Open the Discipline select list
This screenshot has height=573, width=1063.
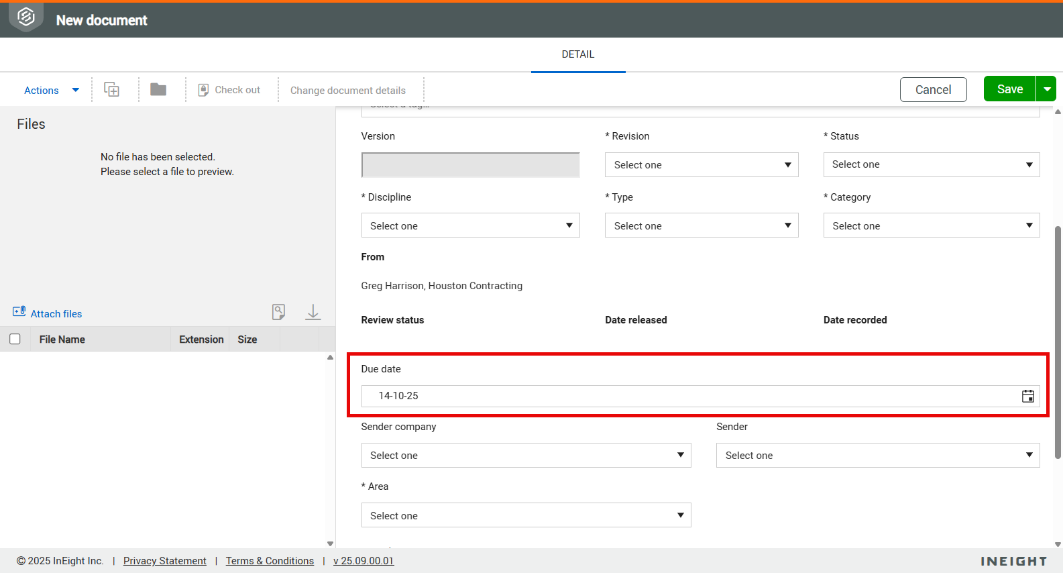[470, 226]
